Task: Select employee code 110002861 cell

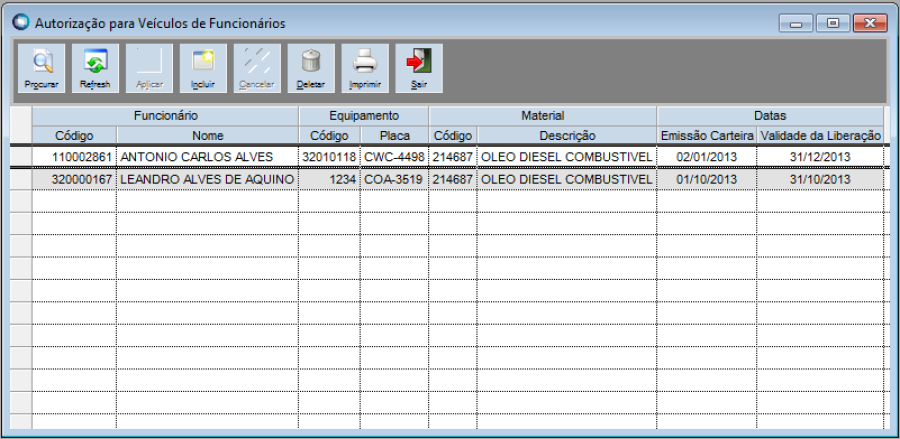Action: click(75, 157)
